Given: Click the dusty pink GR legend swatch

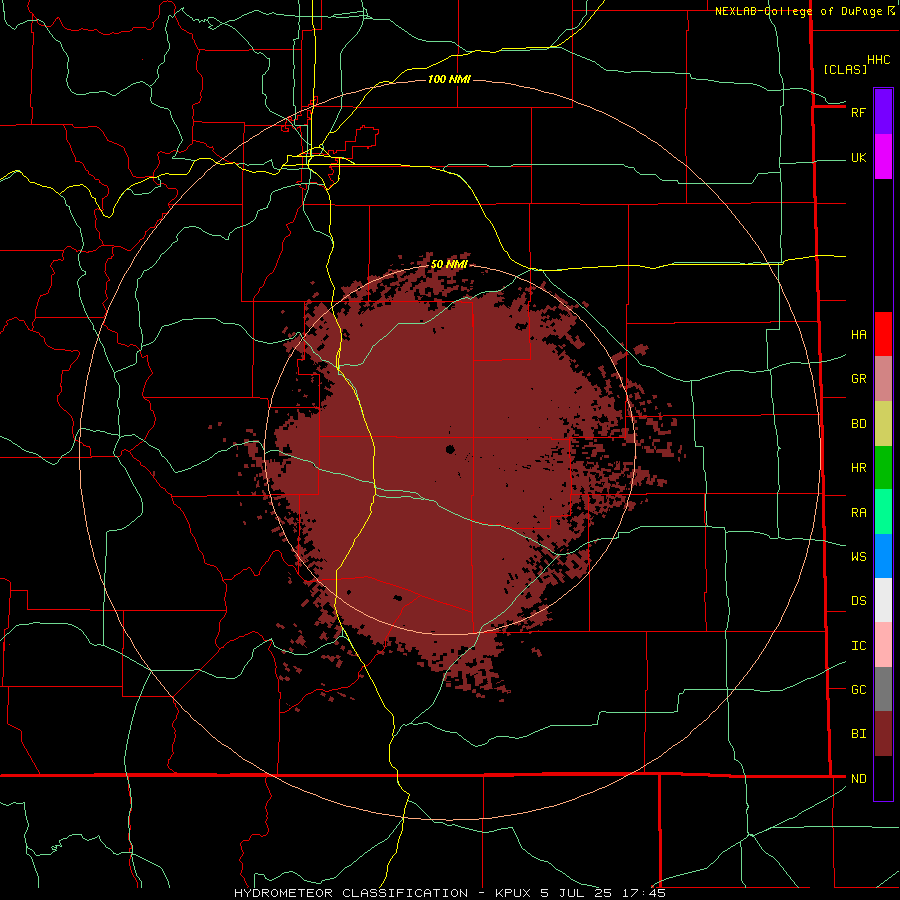Looking at the screenshot, I should click(883, 379).
